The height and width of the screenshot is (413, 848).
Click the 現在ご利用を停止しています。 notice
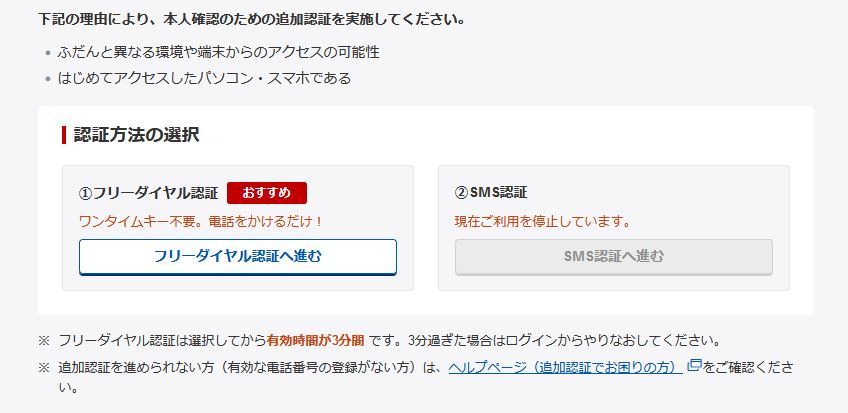(x=543, y=221)
